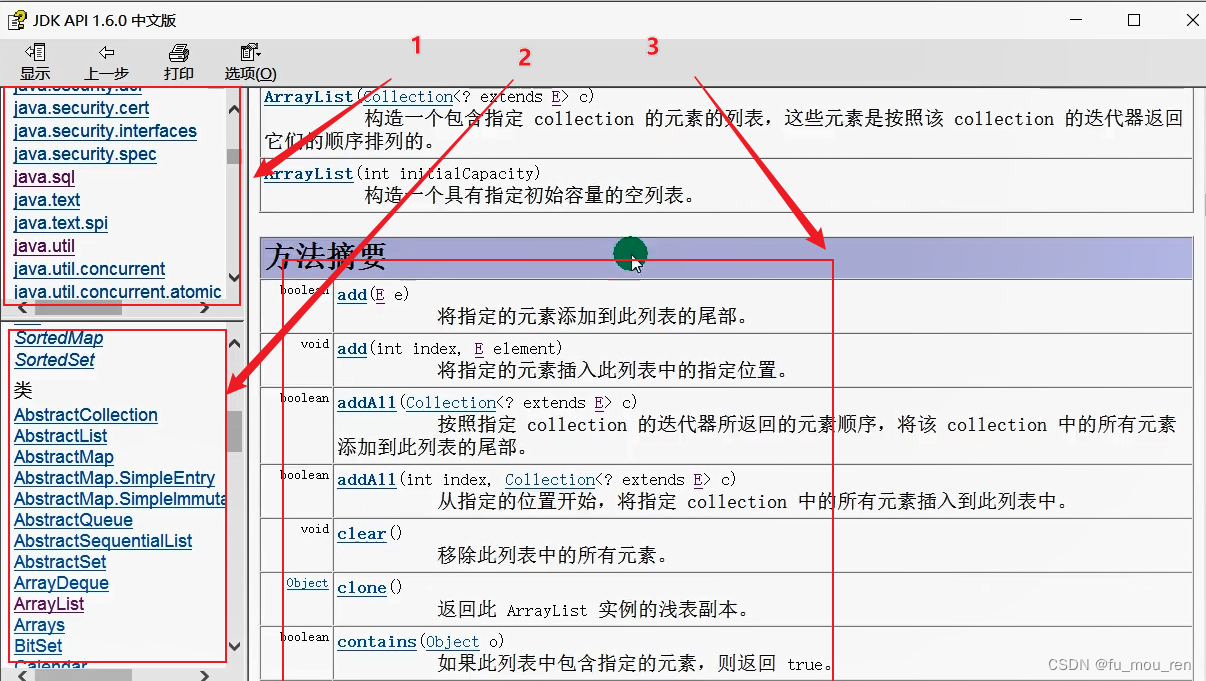Follow the add(E e) method link

coord(351,294)
